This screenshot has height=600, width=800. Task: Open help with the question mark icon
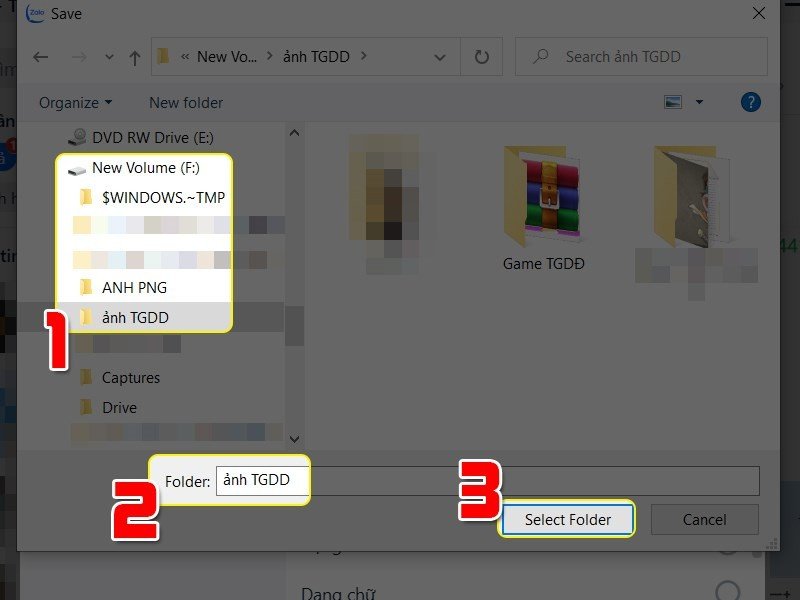(751, 102)
